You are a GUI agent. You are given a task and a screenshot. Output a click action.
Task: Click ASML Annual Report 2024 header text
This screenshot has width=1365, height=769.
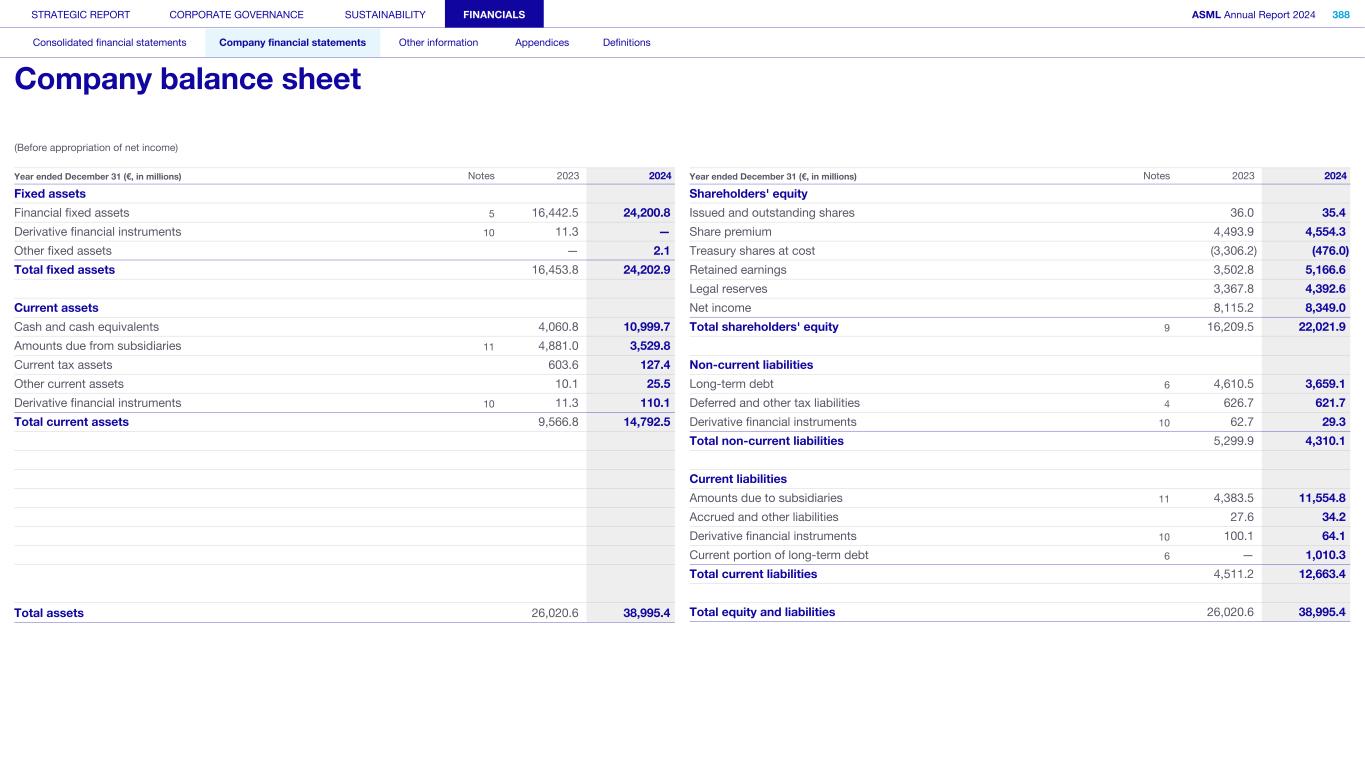tap(1253, 15)
